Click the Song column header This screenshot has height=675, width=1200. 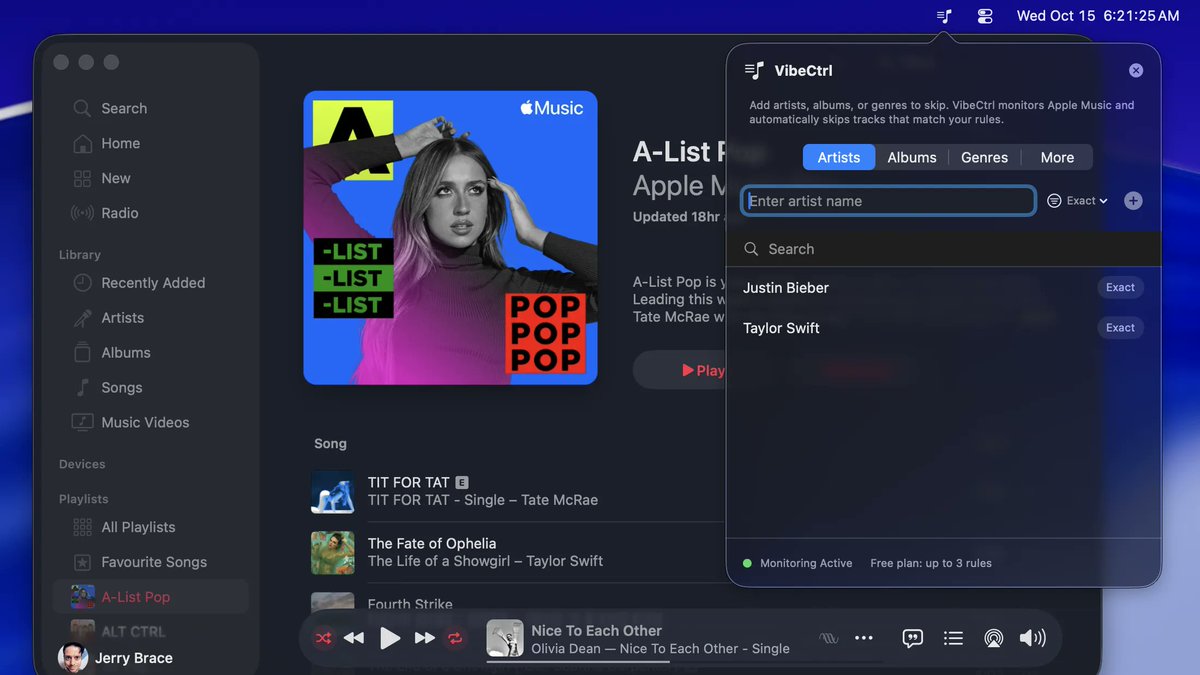[x=330, y=444]
